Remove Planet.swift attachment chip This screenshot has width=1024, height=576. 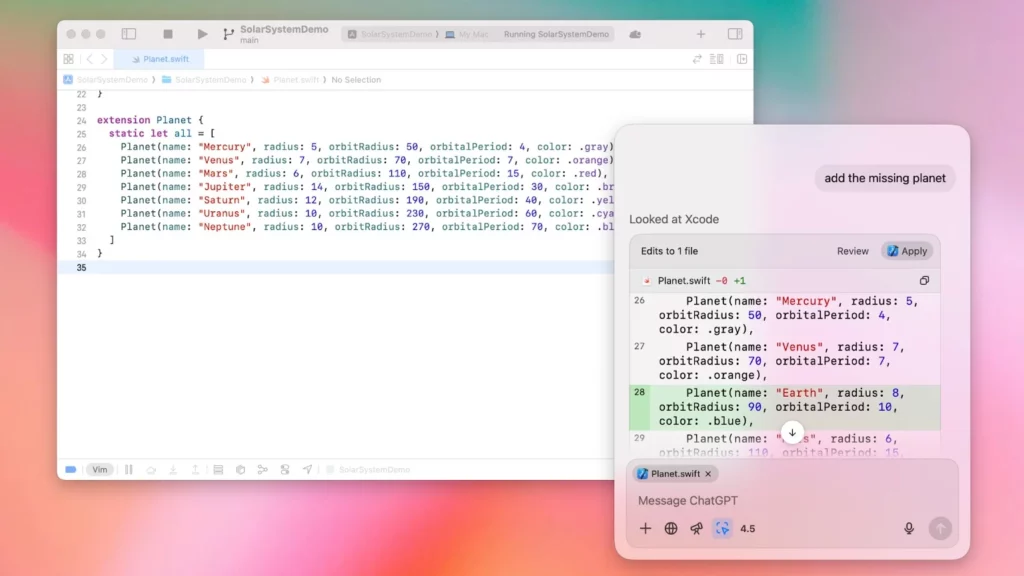coord(708,474)
